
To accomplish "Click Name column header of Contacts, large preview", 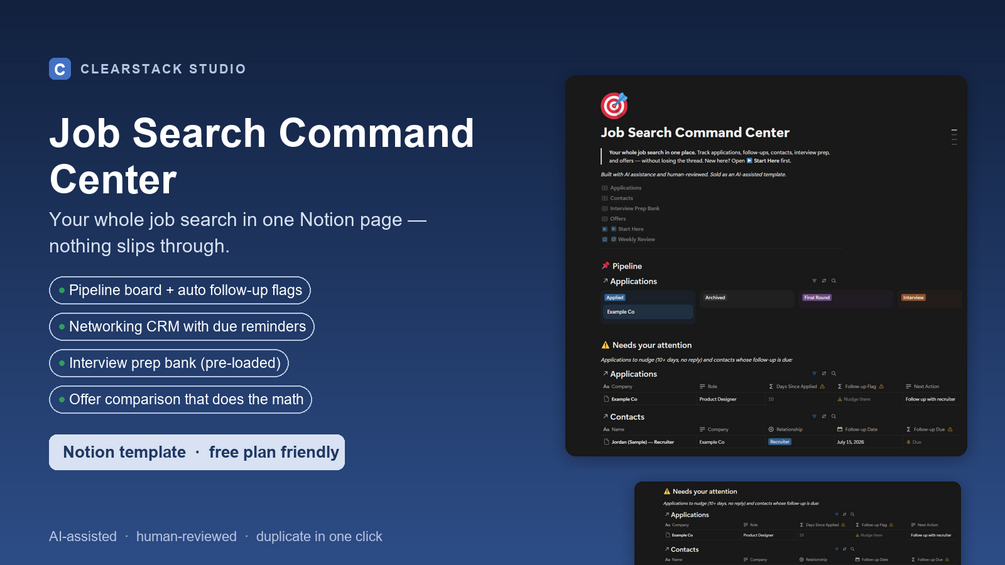I will 613,429.
